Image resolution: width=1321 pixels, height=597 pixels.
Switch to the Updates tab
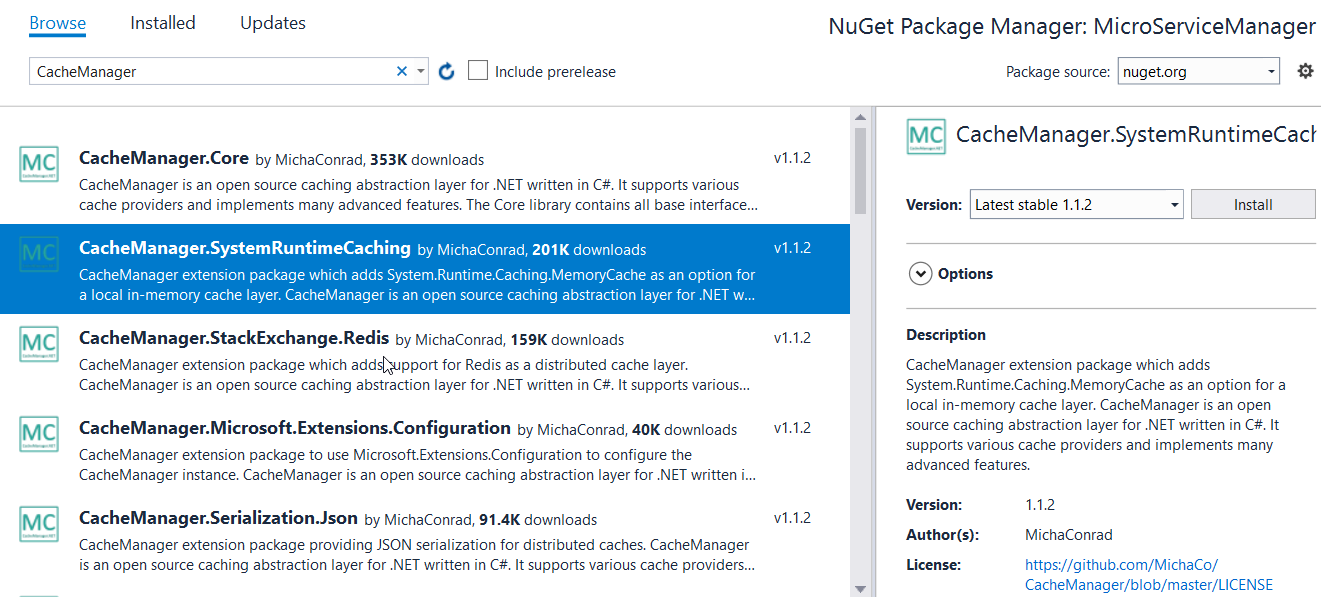tap(273, 23)
